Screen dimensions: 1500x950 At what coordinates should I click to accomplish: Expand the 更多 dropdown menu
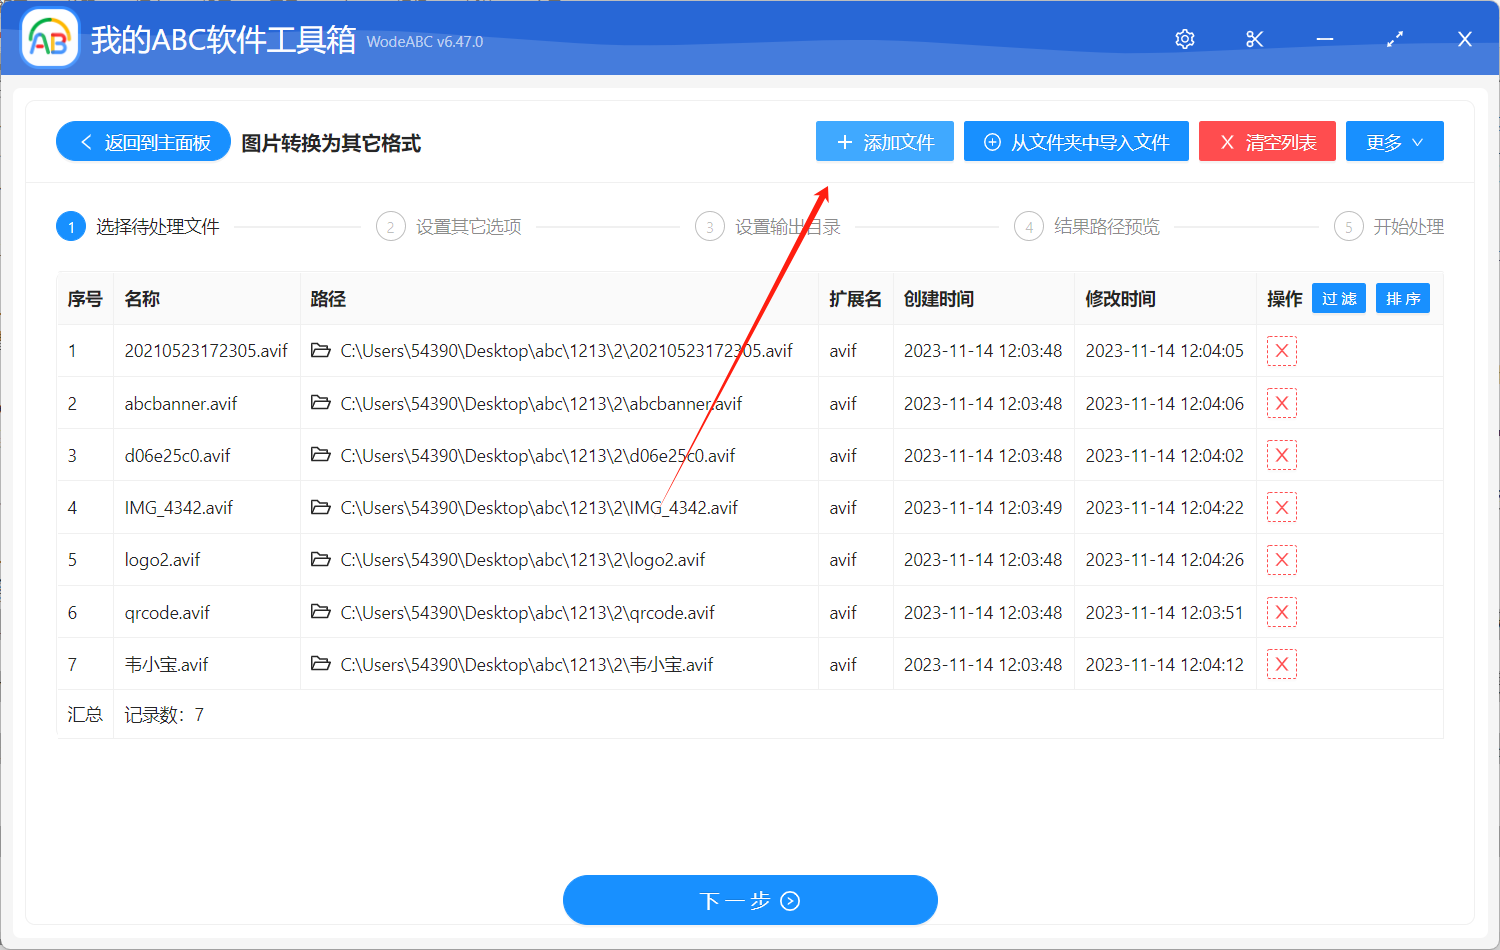tap(1394, 141)
